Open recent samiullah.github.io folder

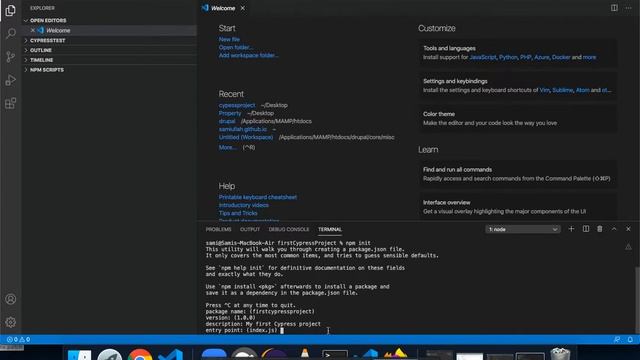(242, 129)
